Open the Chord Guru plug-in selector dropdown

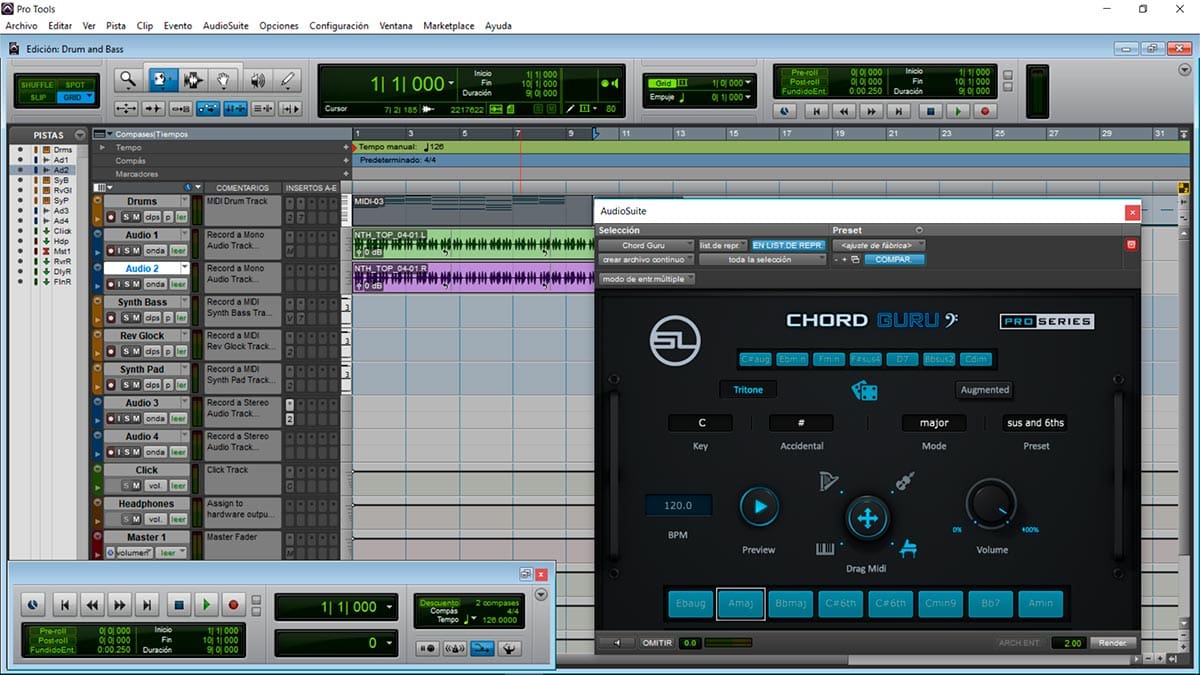point(645,245)
